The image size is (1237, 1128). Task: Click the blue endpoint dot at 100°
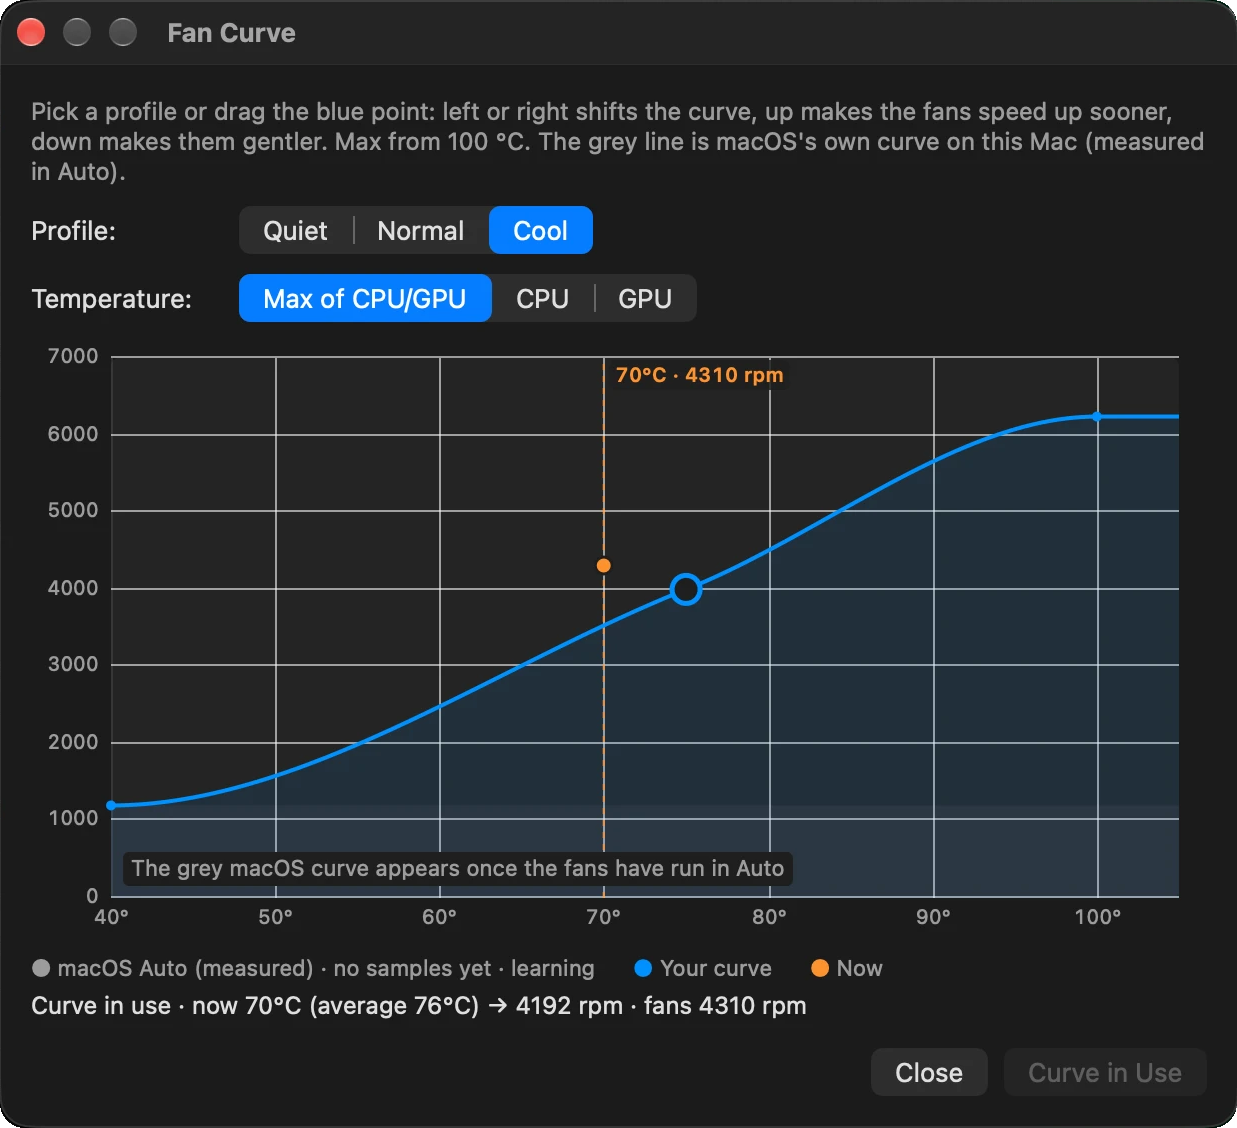pyautogui.click(x=1097, y=417)
